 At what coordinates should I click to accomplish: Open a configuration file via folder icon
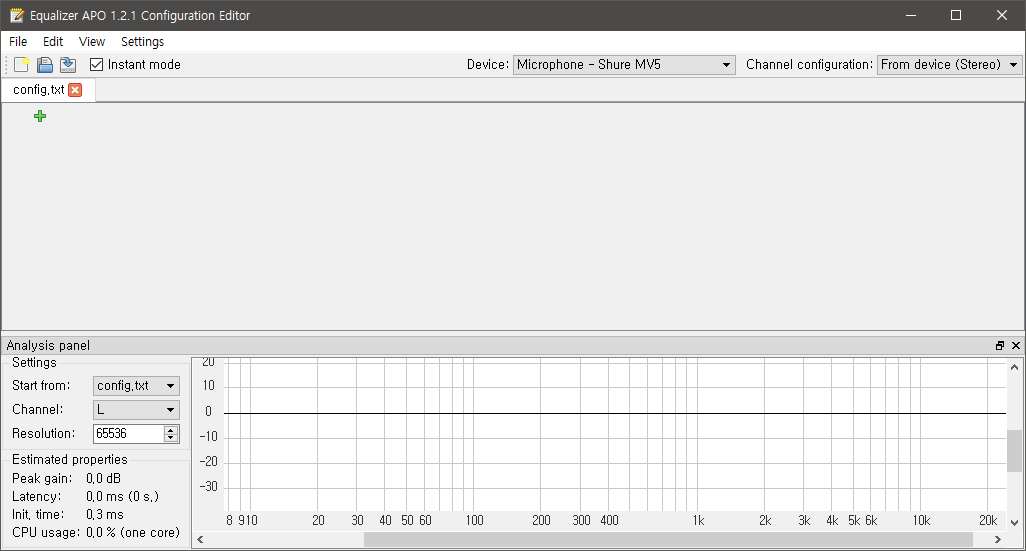pyautogui.click(x=44, y=64)
